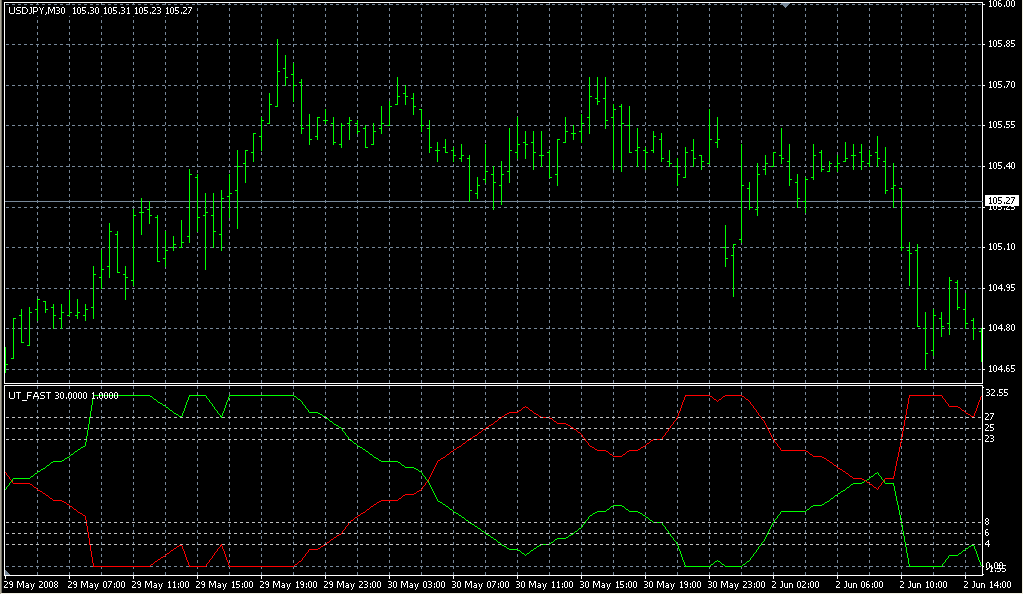
Task: Click the 105.55 price axis label
Action: click(1001, 125)
